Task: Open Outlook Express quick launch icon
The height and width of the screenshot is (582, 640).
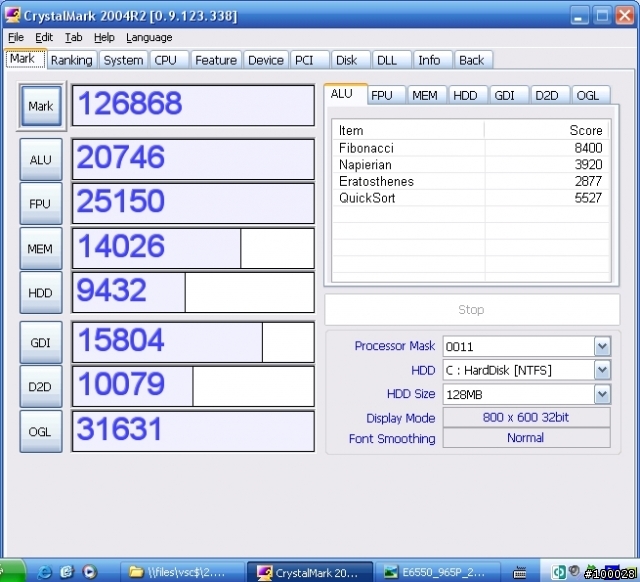Action: pos(67,572)
